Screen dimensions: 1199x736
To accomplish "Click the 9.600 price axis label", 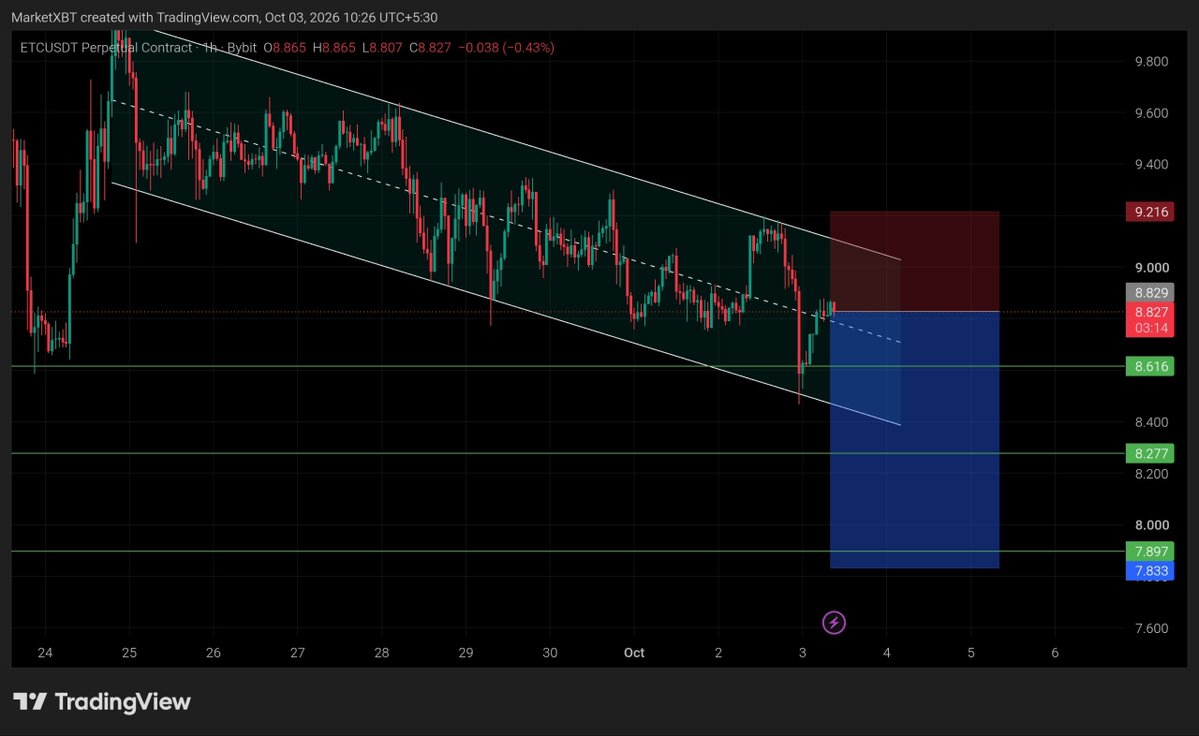I will (1152, 113).
